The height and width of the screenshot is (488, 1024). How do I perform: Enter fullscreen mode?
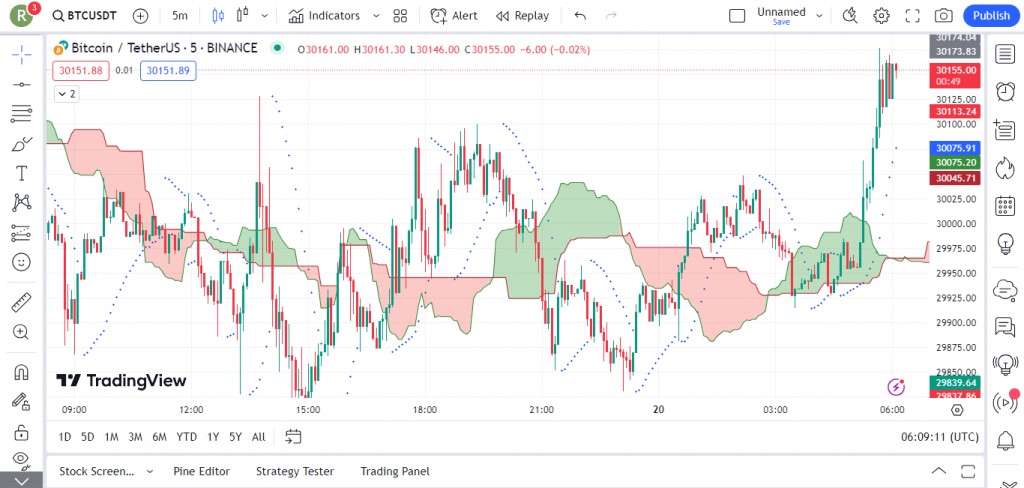912,16
